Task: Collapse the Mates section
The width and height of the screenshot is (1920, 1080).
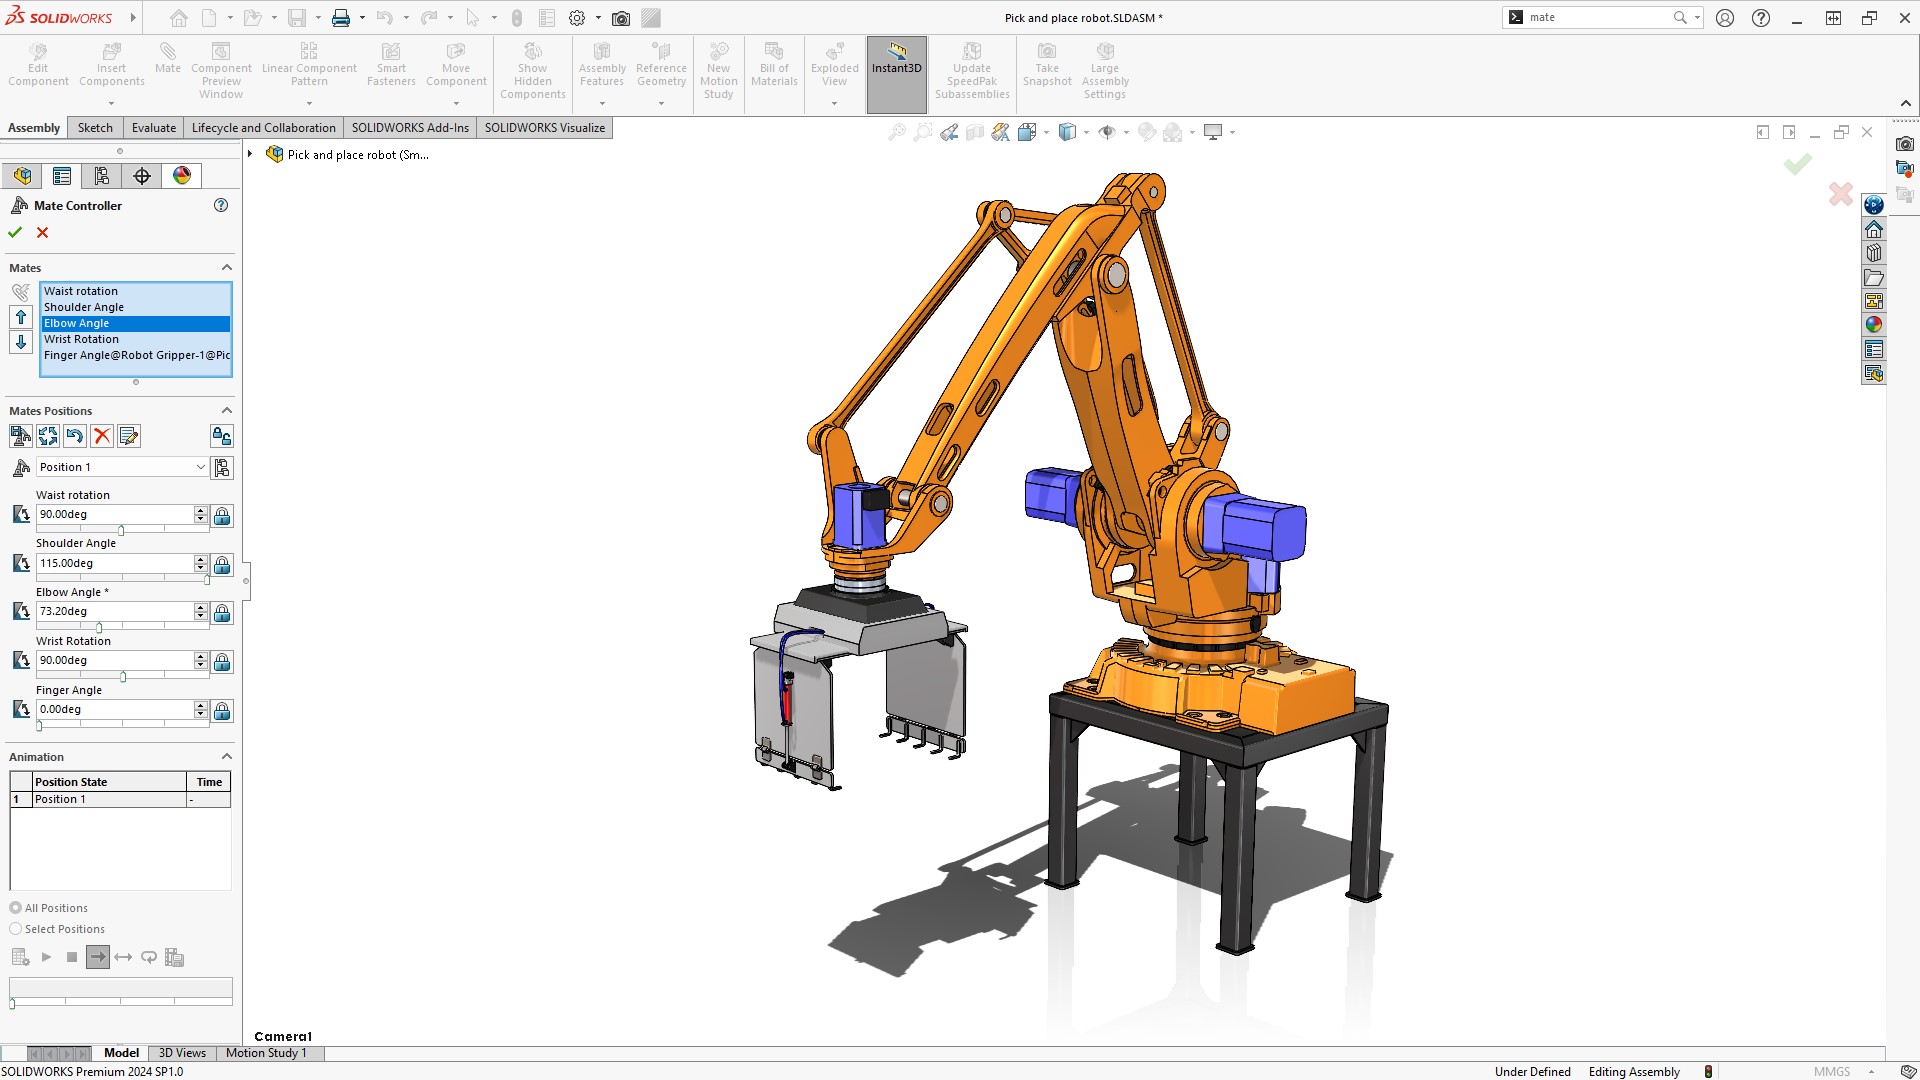Action: click(x=226, y=267)
